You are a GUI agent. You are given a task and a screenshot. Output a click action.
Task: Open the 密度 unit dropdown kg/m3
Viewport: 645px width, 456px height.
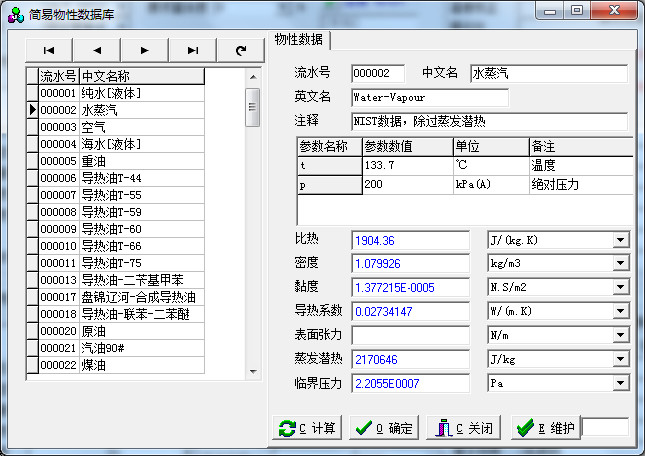coord(620,263)
